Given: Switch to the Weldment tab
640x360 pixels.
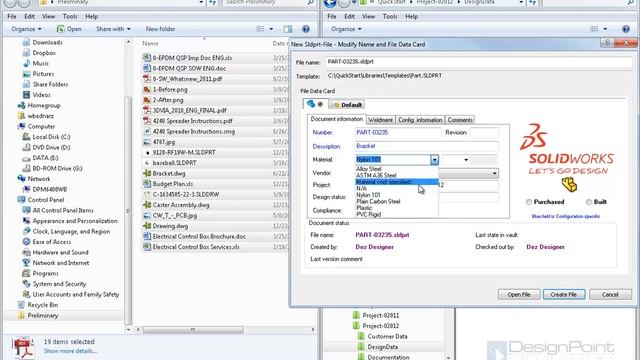Looking at the screenshot, I should [380, 120].
